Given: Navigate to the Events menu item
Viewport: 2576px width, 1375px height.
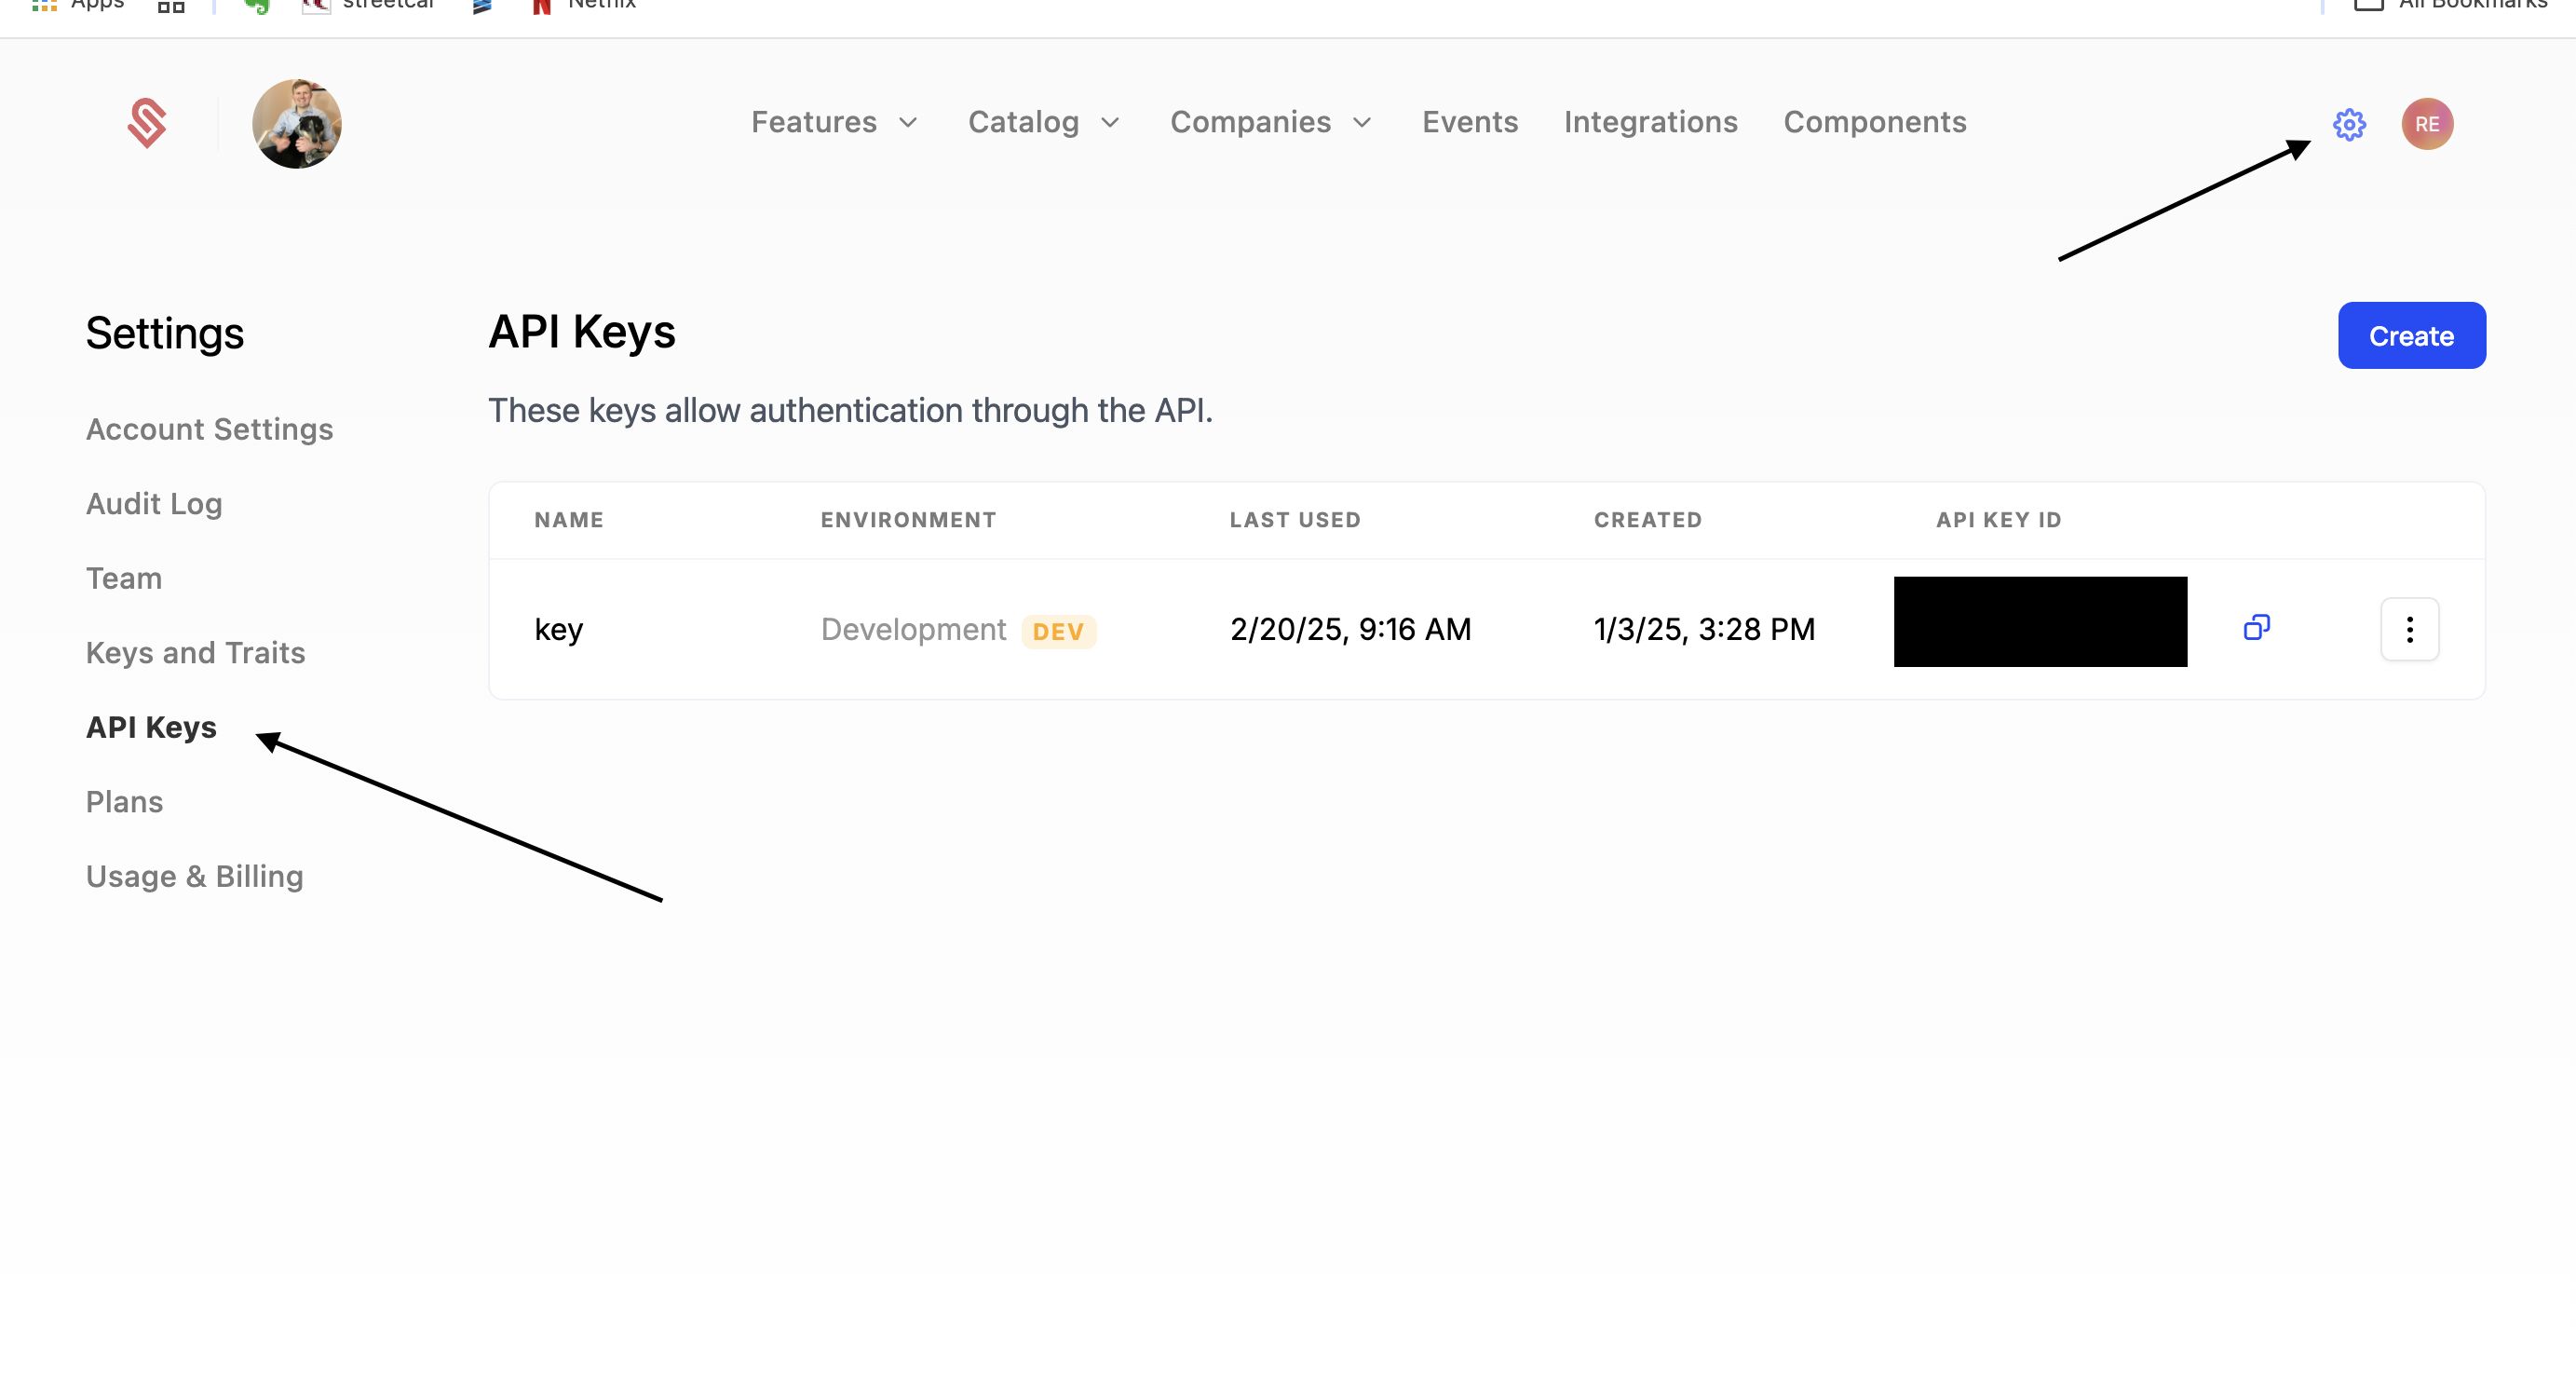Looking at the screenshot, I should tap(1469, 122).
